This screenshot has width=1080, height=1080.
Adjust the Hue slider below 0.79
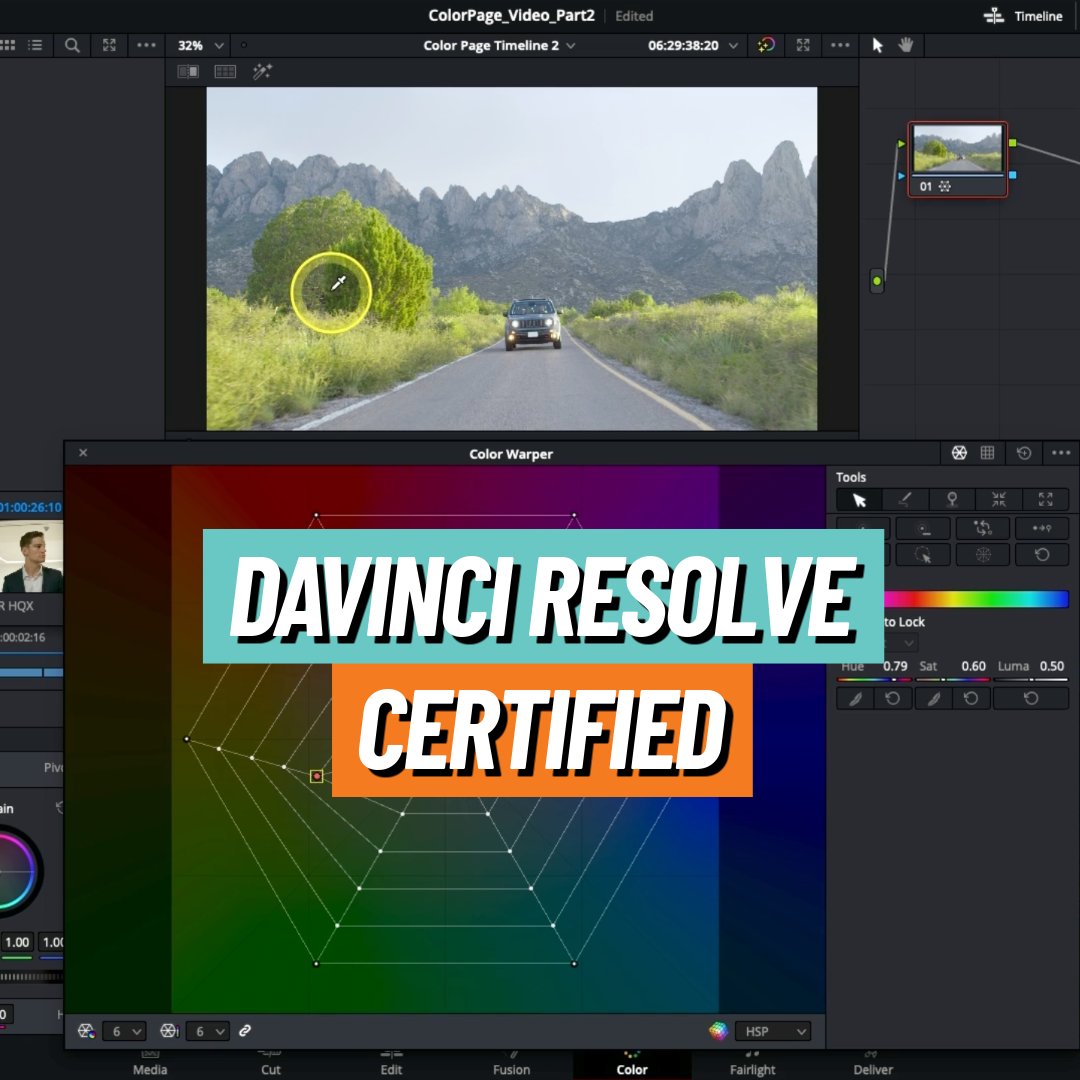[875, 680]
